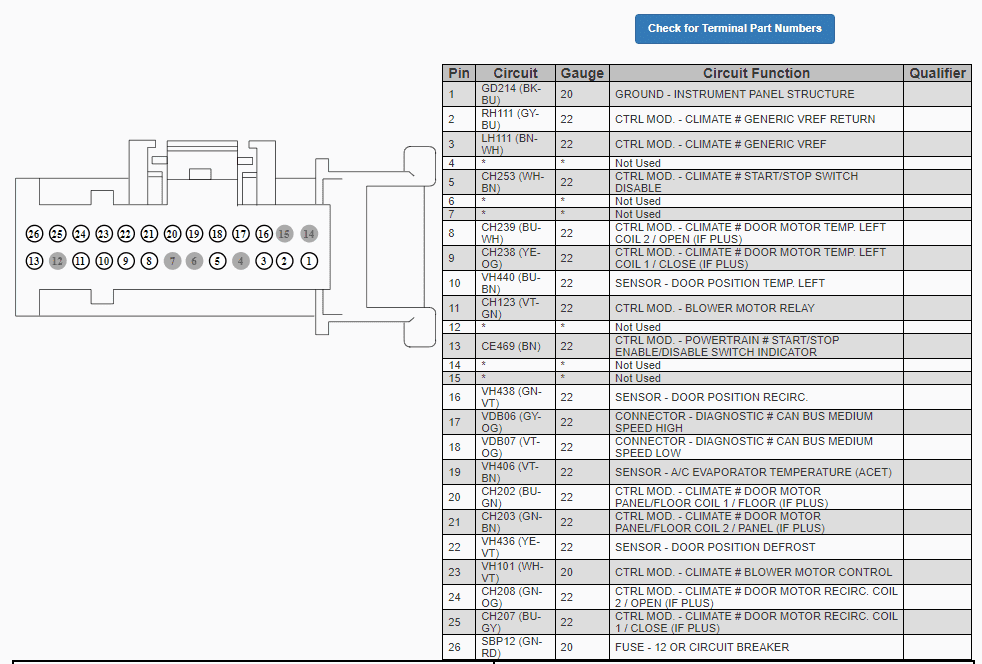Click "SENSOR - DOOR POSITION RECIRC." text
The height and width of the screenshot is (664, 982).
pyautogui.click(x=711, y=397)
